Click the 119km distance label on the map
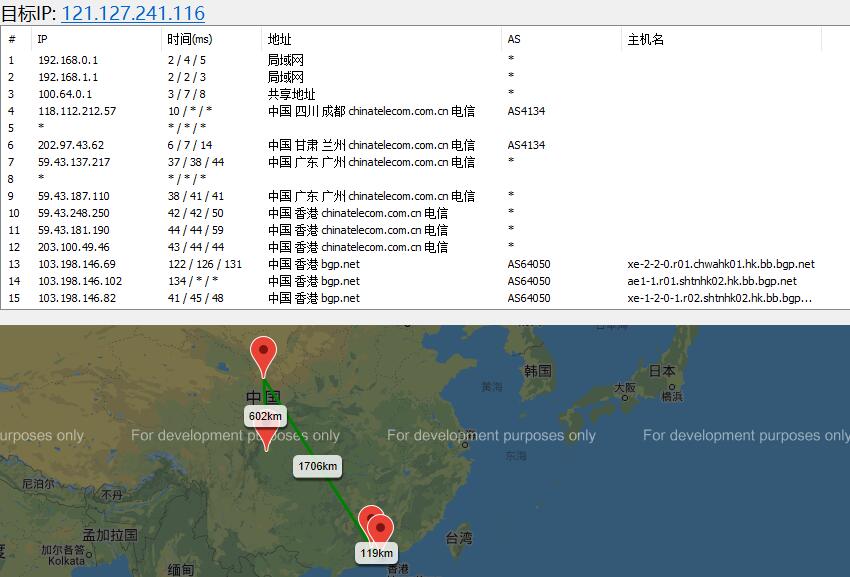This screenshot has width=850, height=577. [376, 553]
